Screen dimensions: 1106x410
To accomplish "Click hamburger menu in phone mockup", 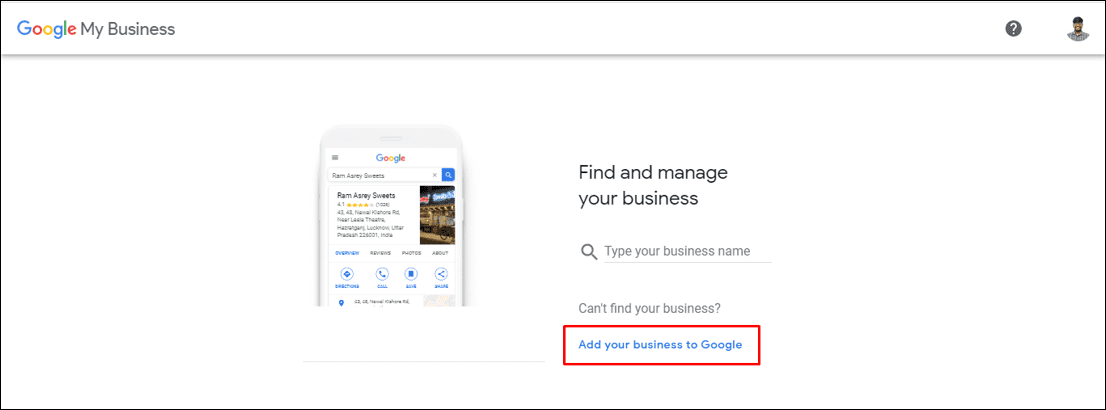I will point(335,157).
